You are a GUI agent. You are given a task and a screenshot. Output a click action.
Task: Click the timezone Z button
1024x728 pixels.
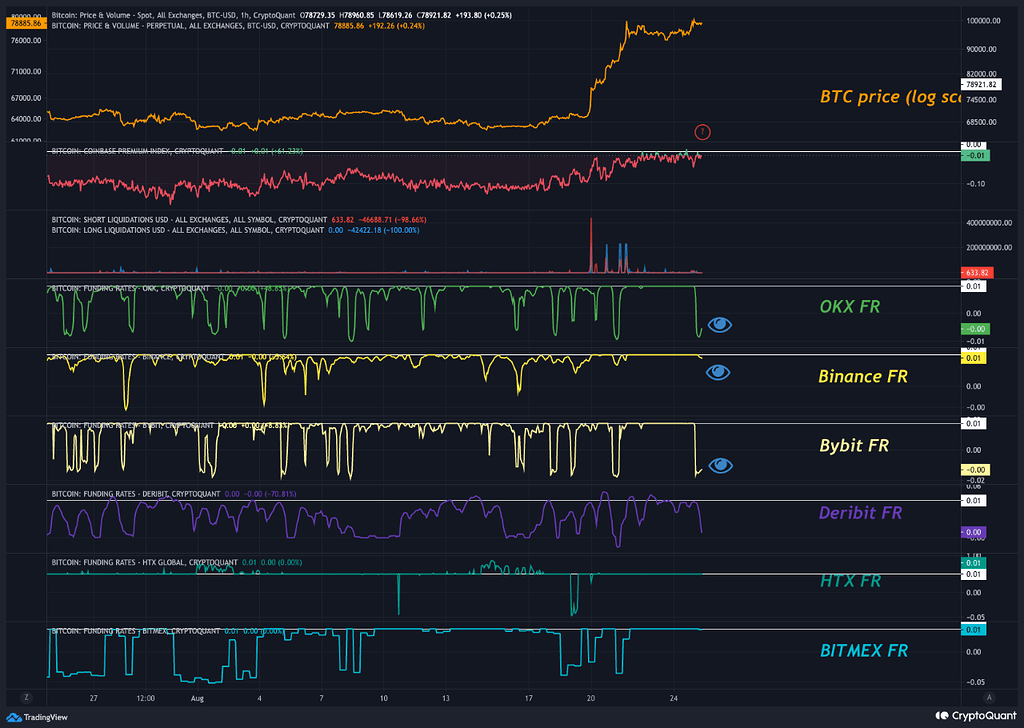tap(26, 697)
